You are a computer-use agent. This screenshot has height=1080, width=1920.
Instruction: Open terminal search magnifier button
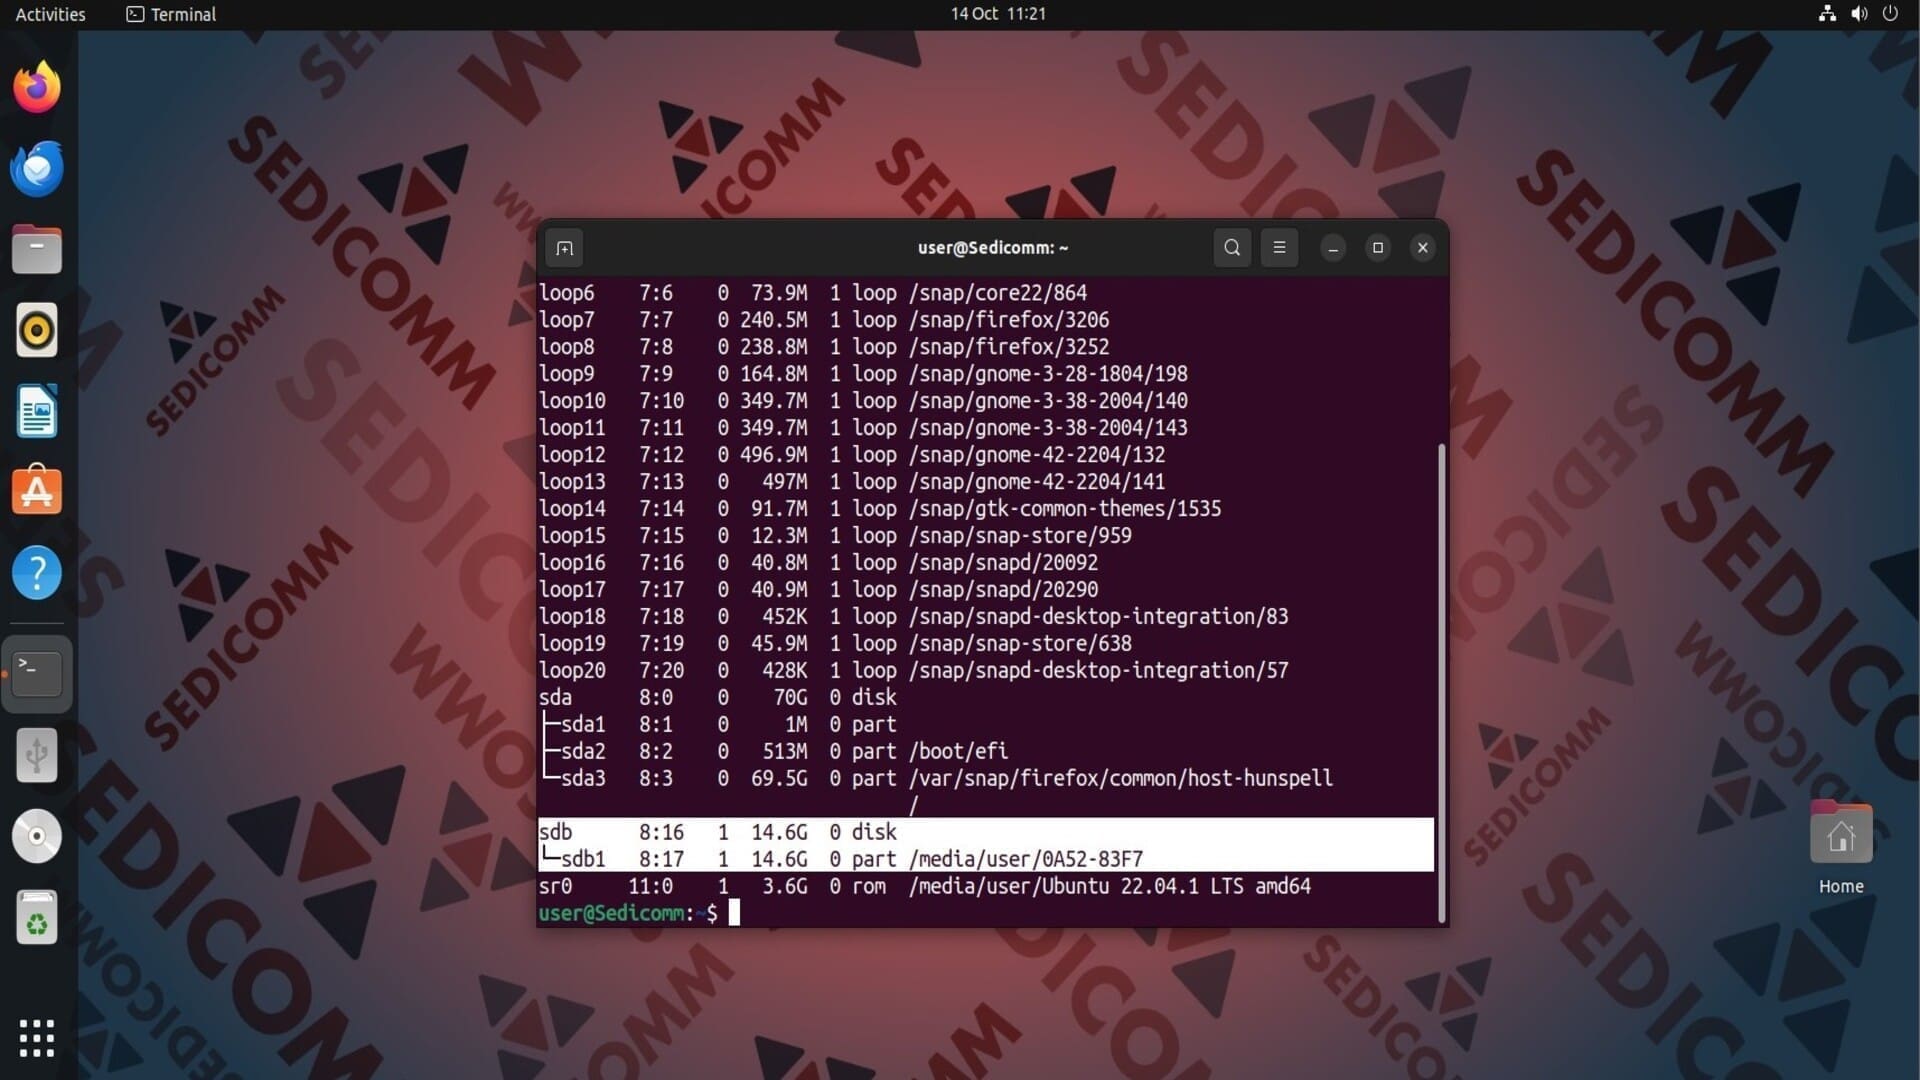[1232, 248]
